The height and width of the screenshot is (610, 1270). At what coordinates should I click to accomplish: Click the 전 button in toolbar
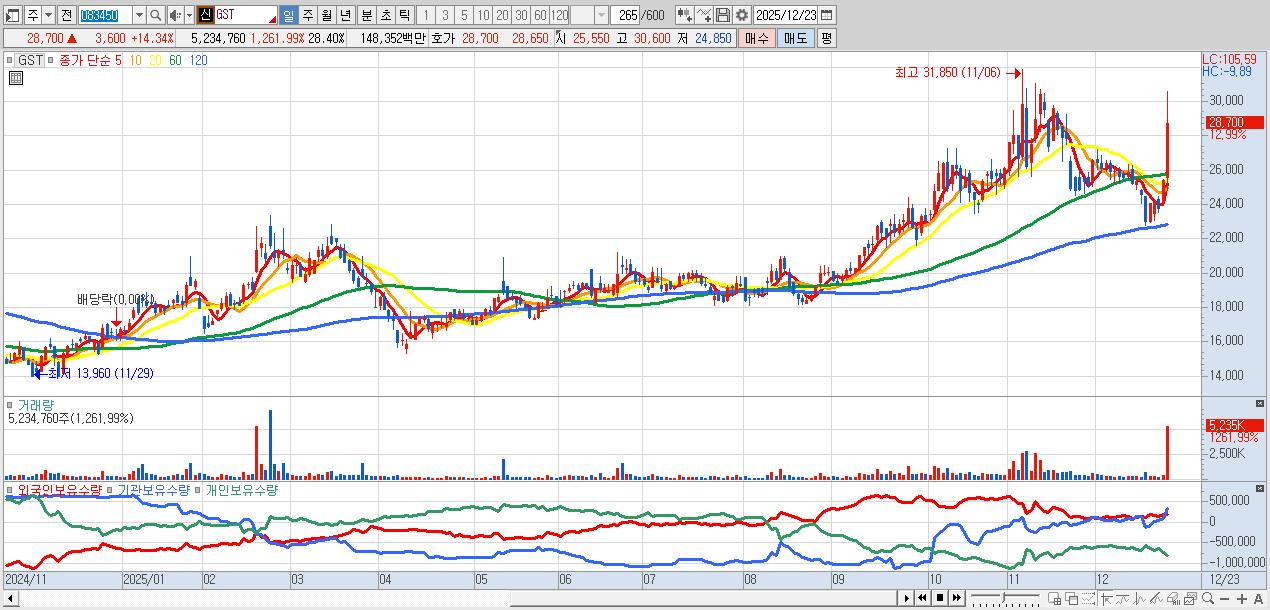(x=66, y=15)
